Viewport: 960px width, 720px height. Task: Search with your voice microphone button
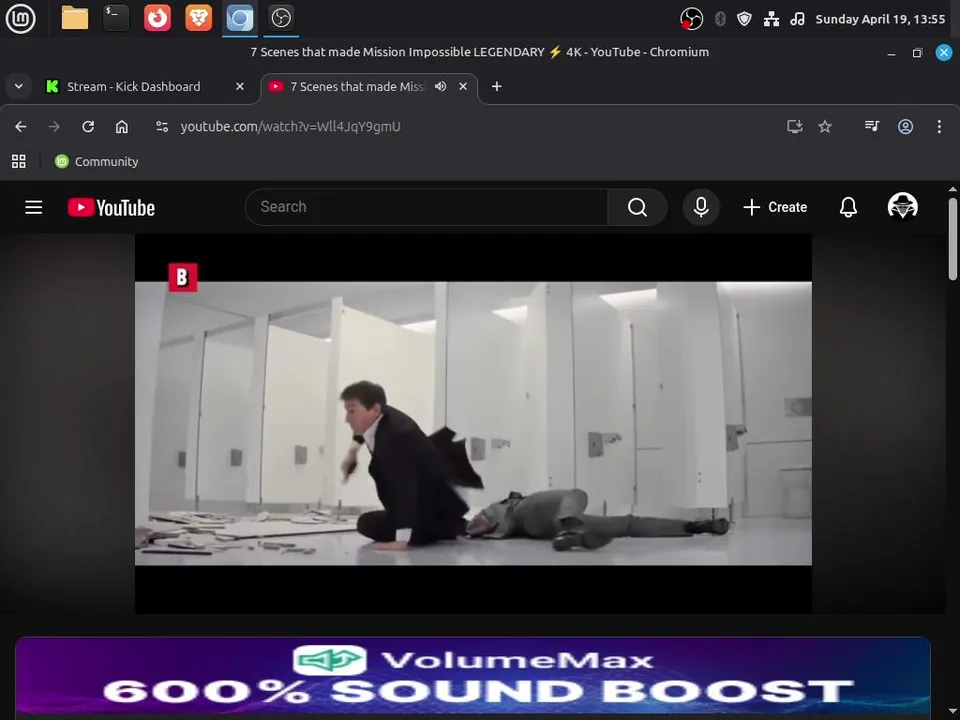tap(701, 207)
